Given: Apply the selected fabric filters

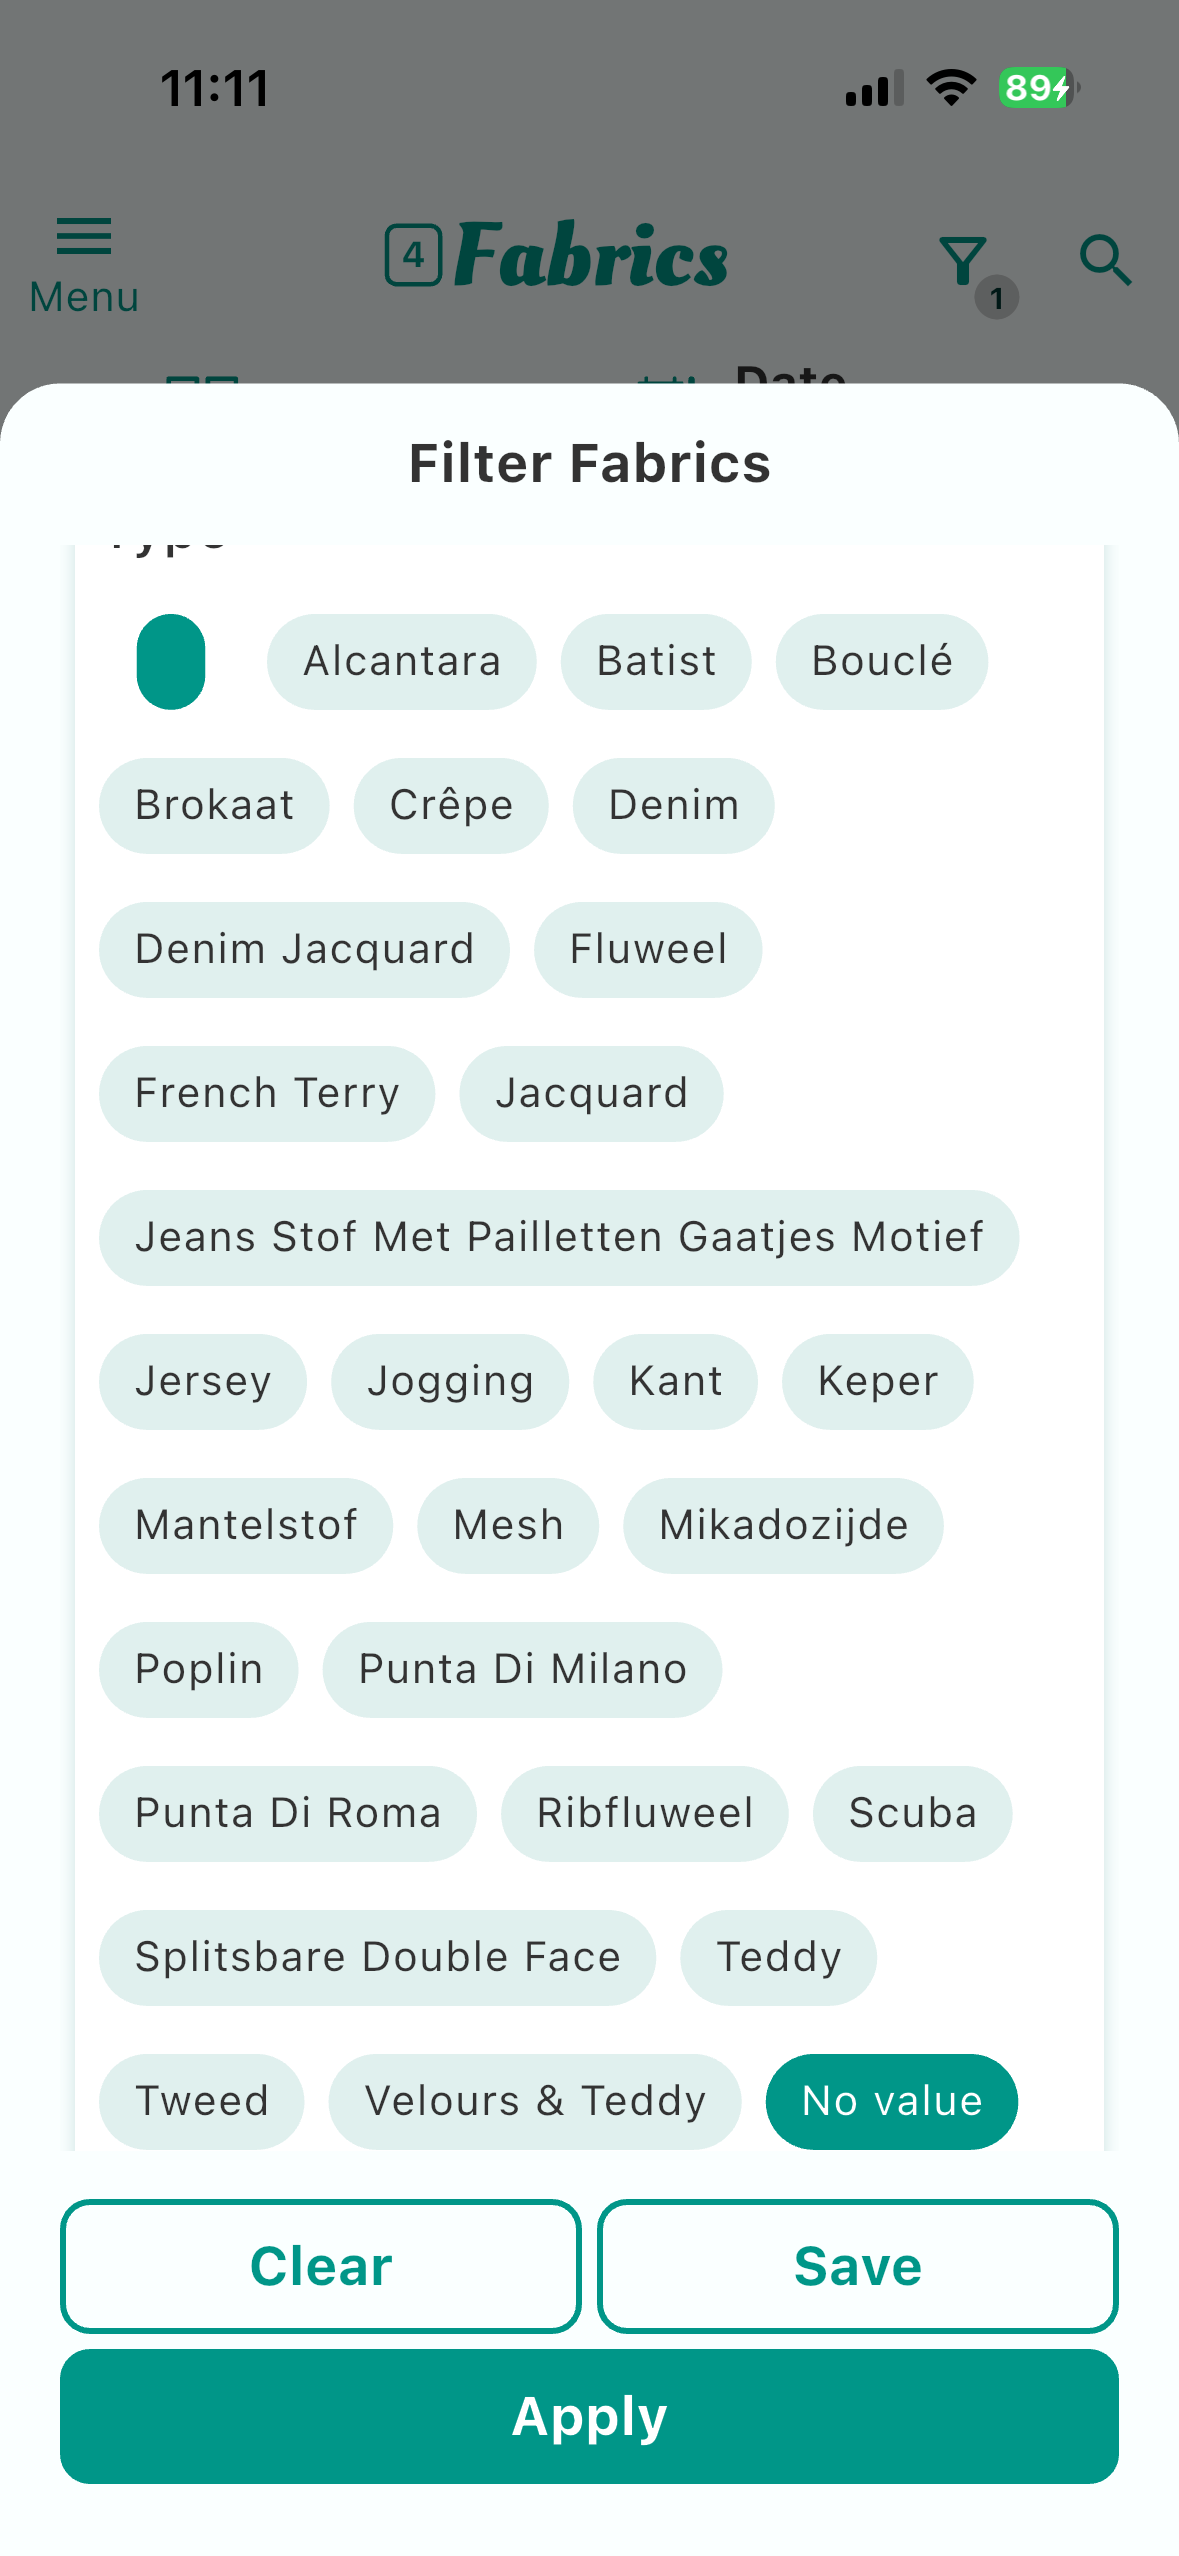Looking at the screenshot, I should 589,2416.
